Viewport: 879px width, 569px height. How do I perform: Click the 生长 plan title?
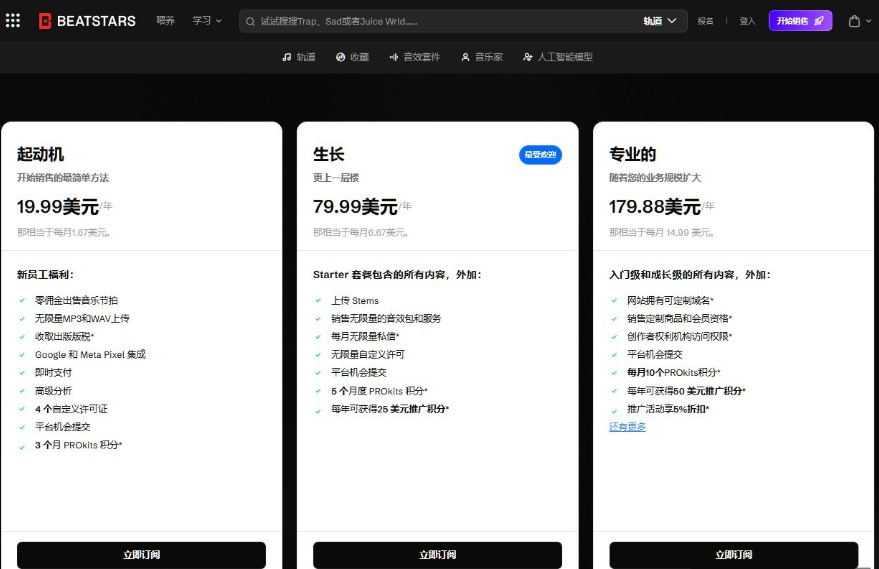[x=329, y=154]
